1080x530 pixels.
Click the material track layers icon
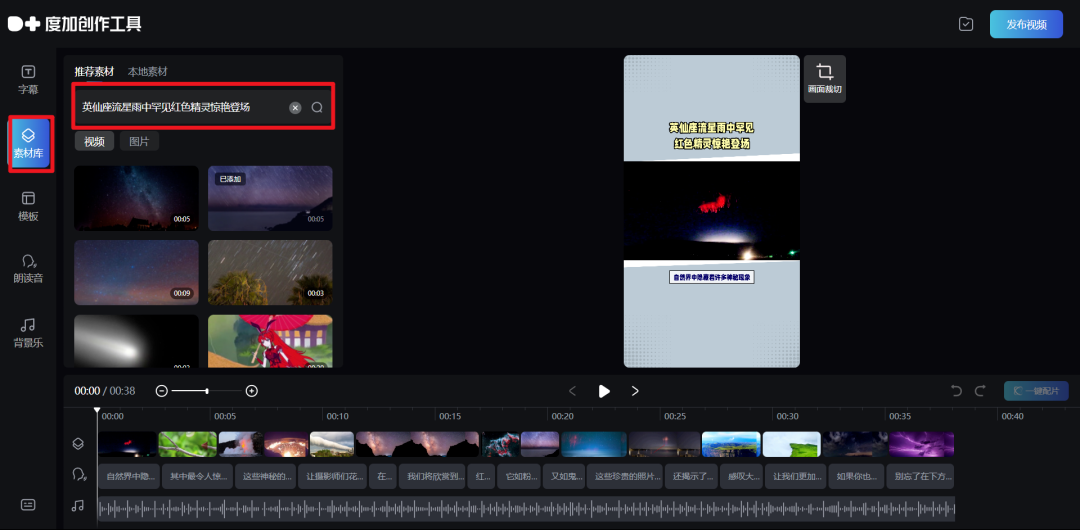click(78, 444)
